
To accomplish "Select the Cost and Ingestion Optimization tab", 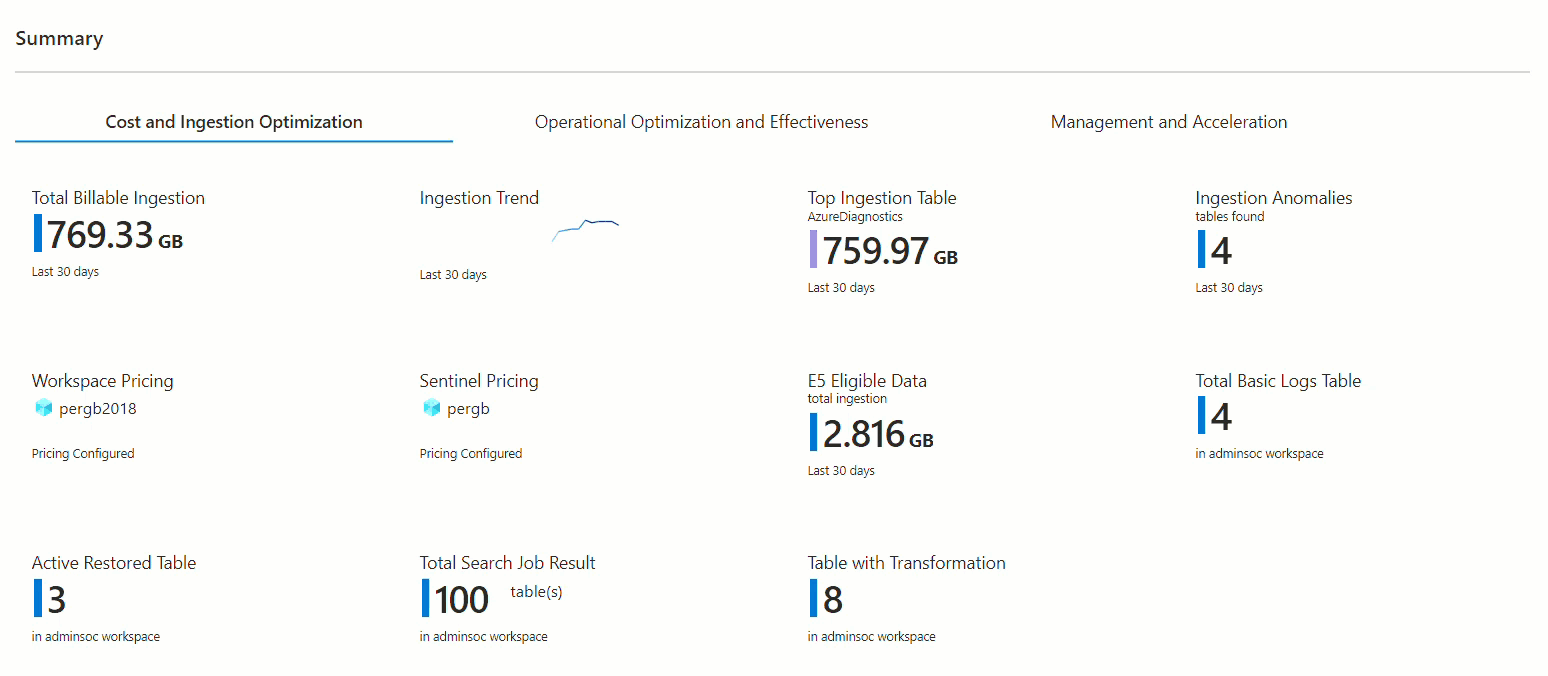I will (233, 121).
